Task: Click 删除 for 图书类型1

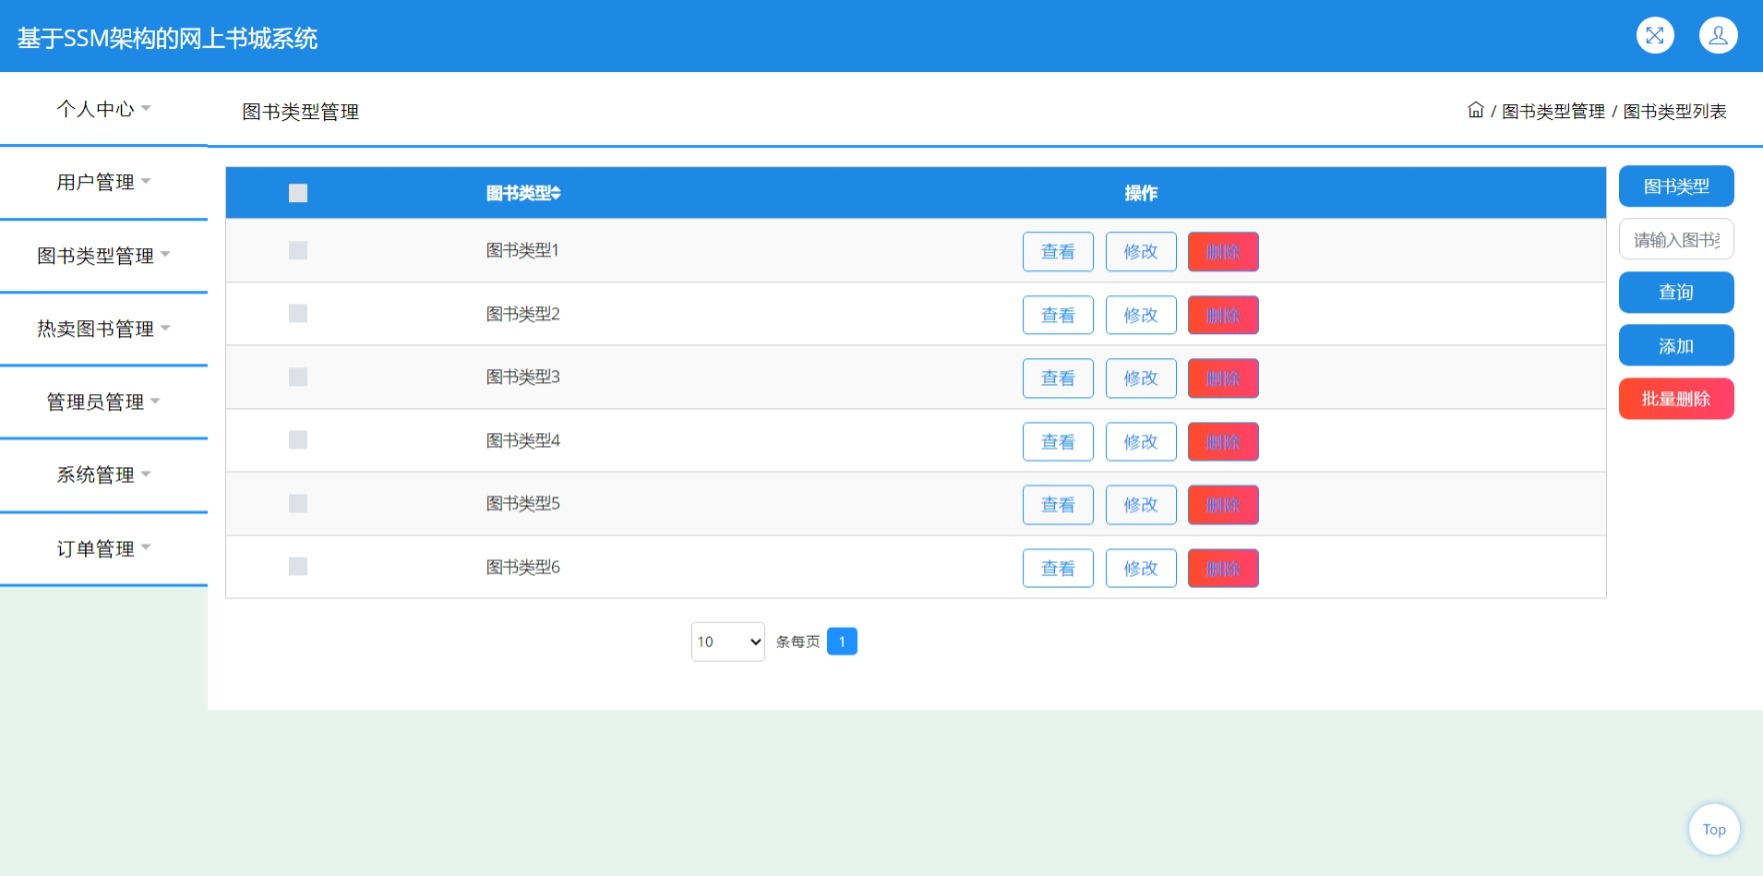Action: (x=1223, y=252)
